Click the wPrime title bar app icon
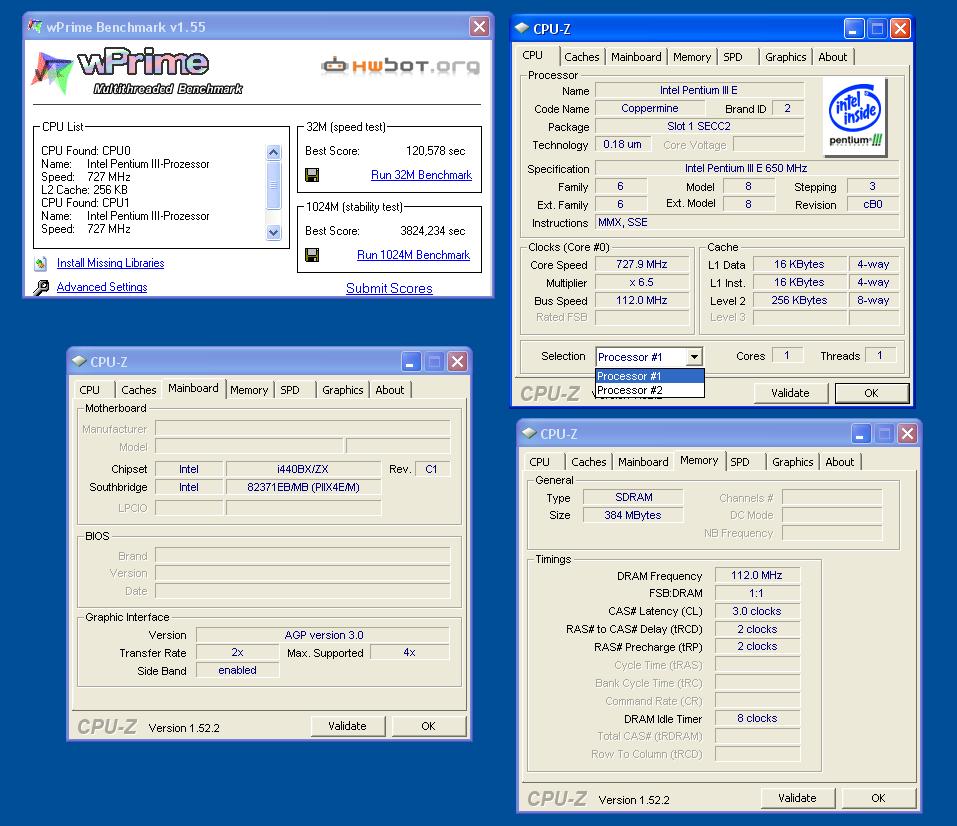 (x=35, y=26)
